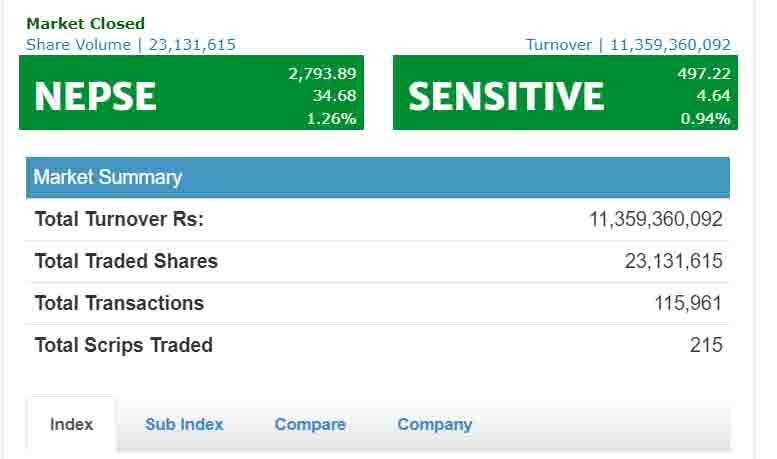Viewport: 777px width, 459px height.
Task: Click the SENSITIVE index label
Action: 506,96
